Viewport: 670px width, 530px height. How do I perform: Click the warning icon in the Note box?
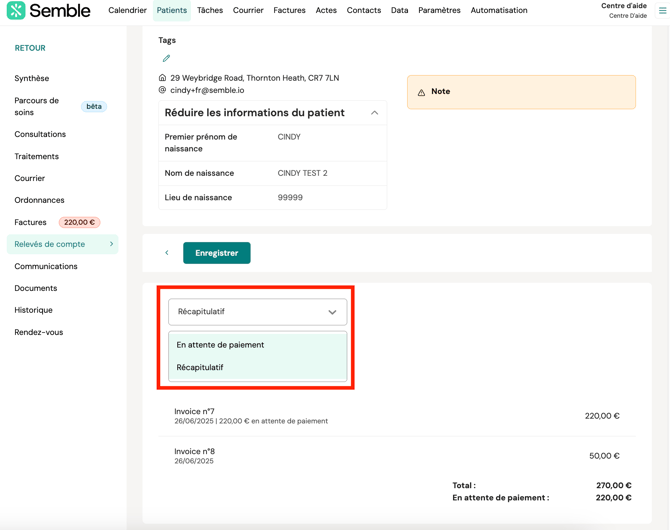point(421,92)
